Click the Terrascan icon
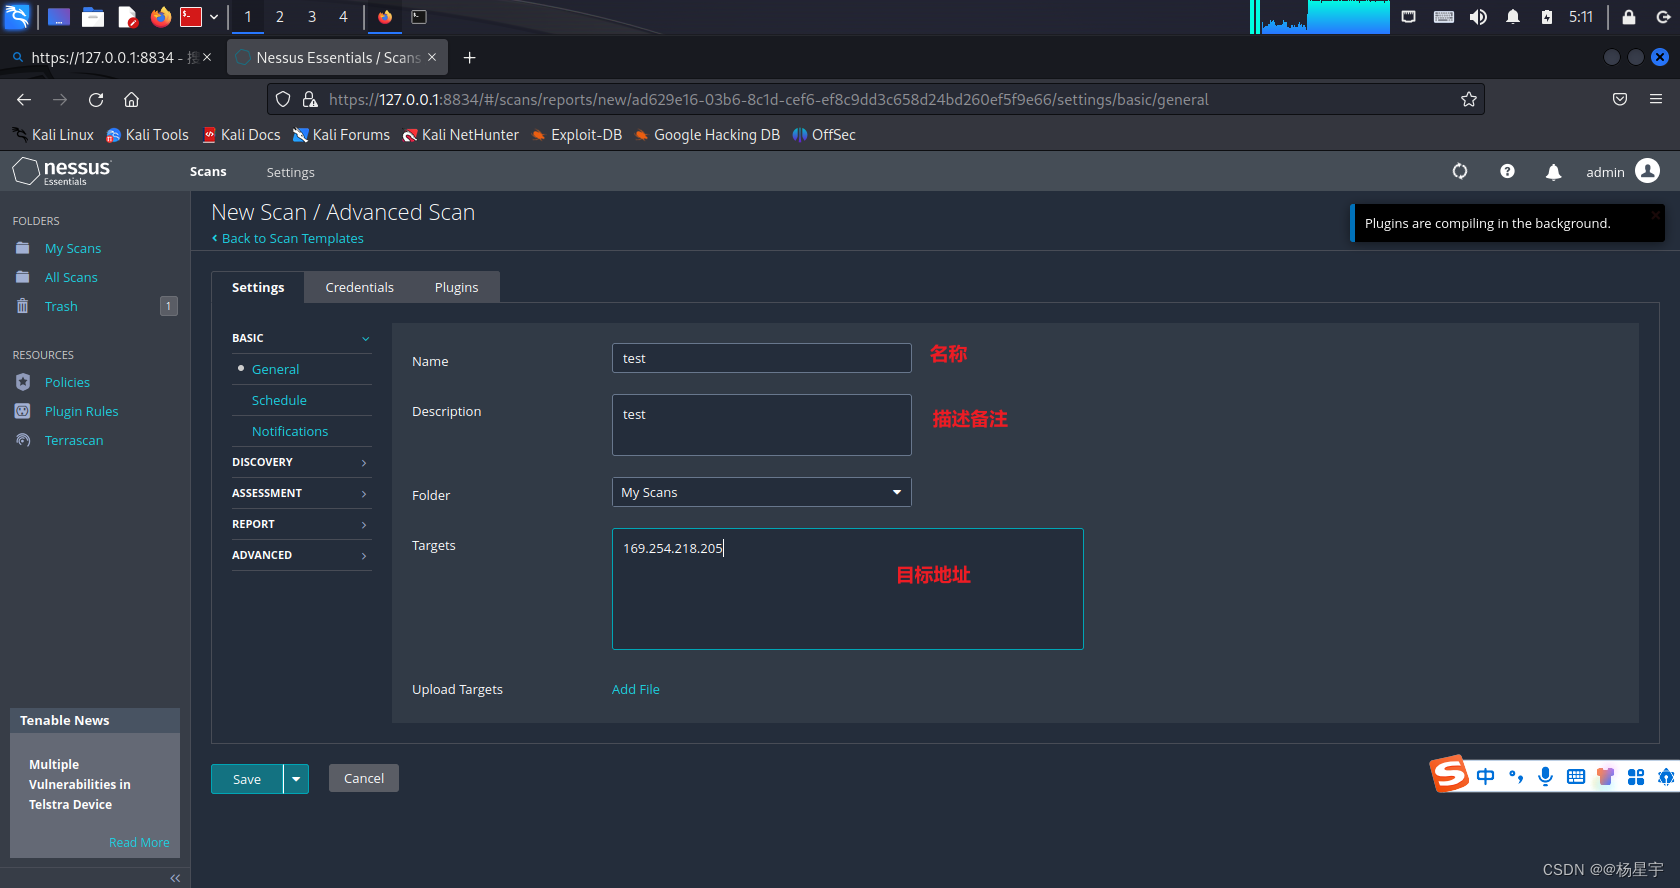This screenshot has width=1680, height=888. tap(23, 440)
